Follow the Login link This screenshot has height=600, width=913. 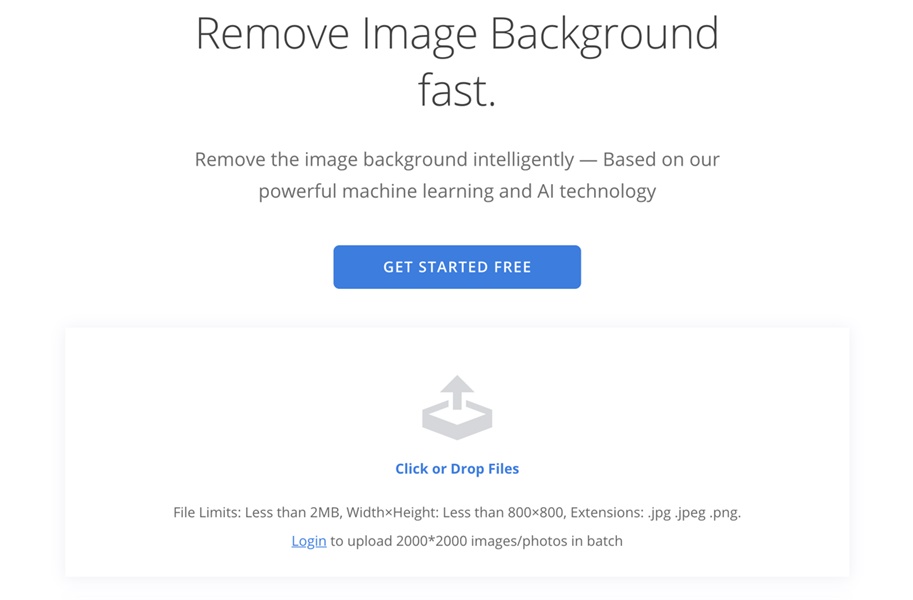click(309, 541)
